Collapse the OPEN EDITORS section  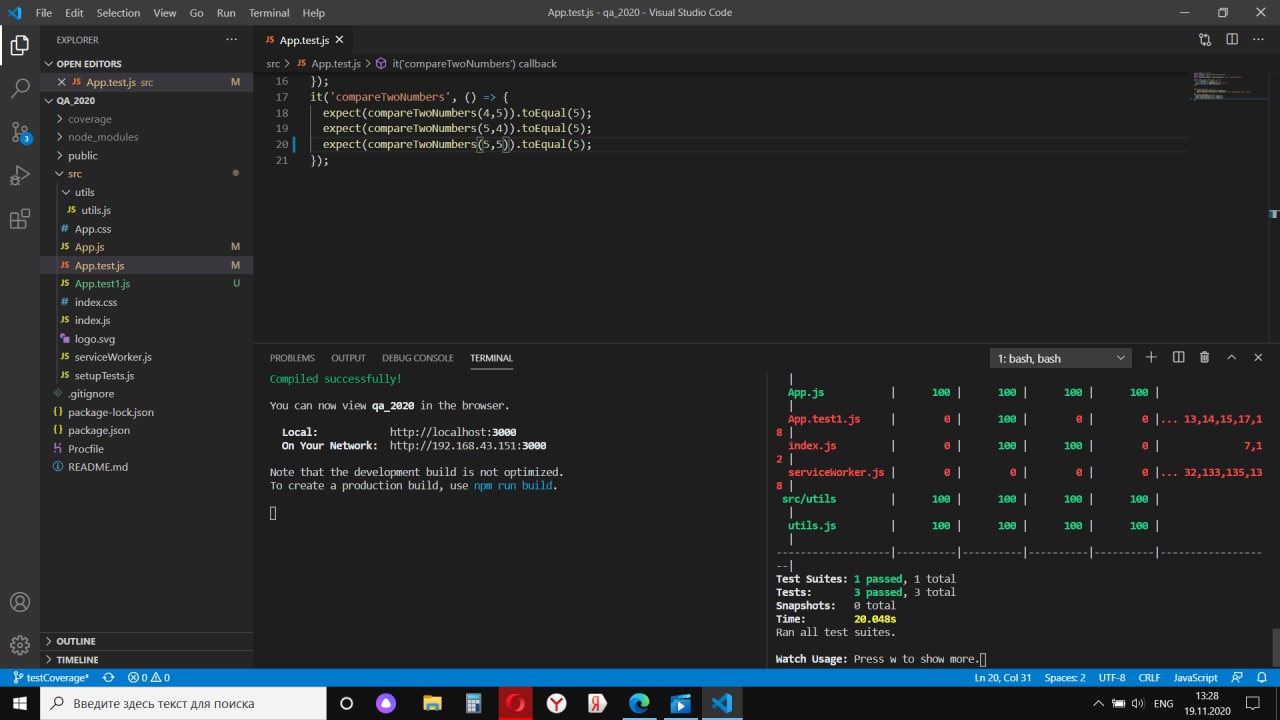coord(147,63)
